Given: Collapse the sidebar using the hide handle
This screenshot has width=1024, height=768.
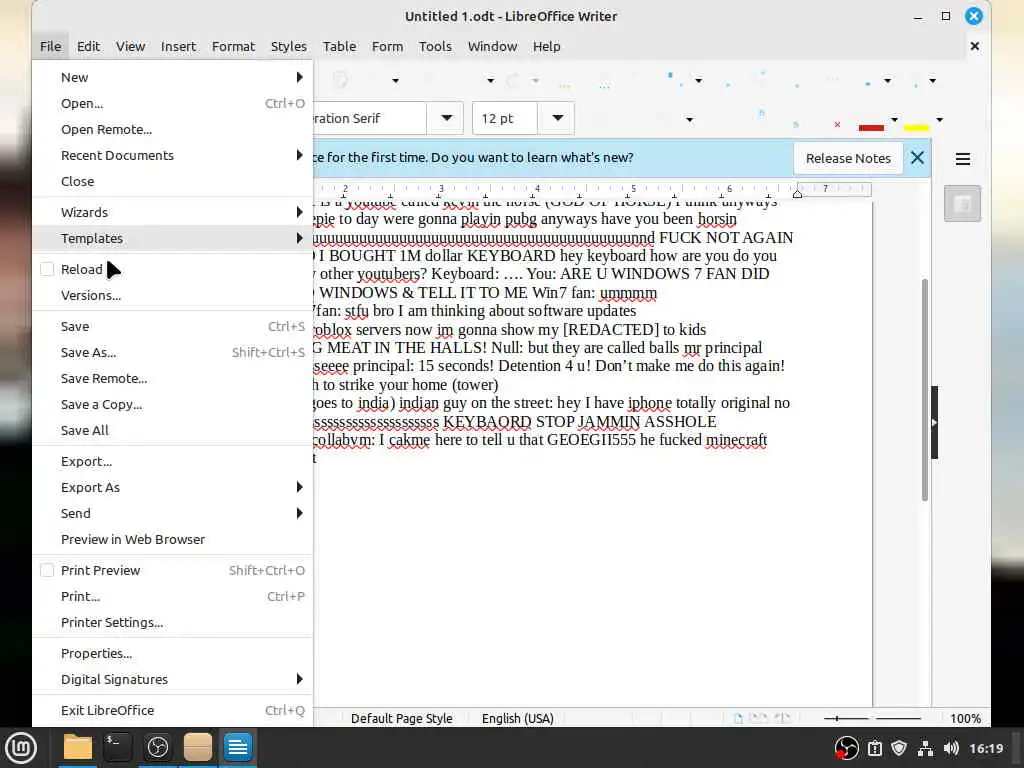Looking at the screenshot, I should [x=935, y=423].
